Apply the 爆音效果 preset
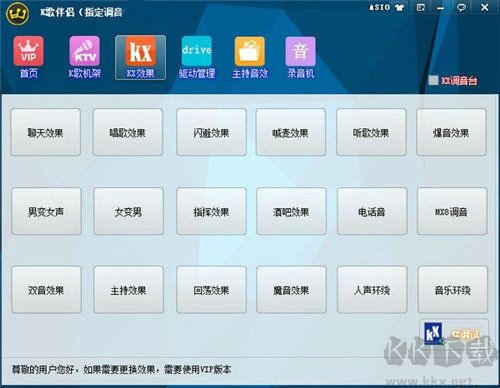 pos(451,132)
